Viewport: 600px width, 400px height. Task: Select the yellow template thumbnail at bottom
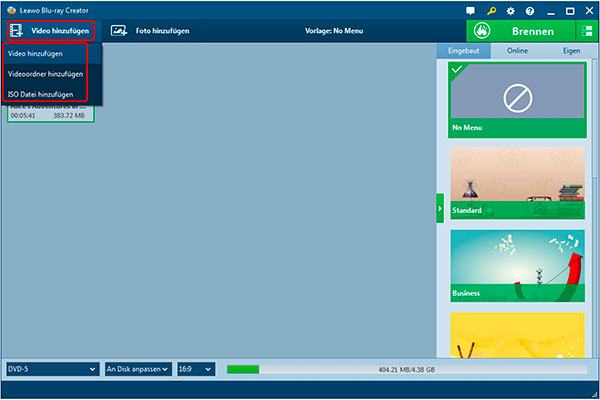tap(517, 335)
